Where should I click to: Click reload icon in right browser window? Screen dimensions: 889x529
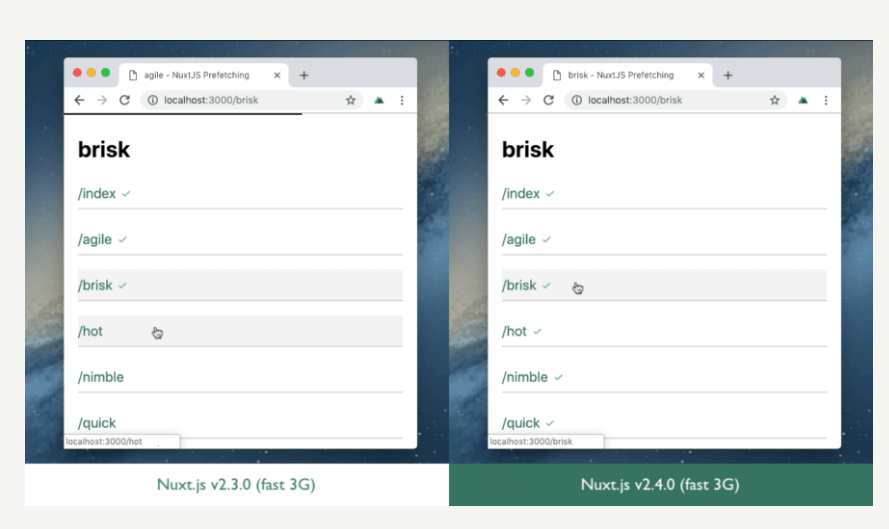tap(549, 100)
